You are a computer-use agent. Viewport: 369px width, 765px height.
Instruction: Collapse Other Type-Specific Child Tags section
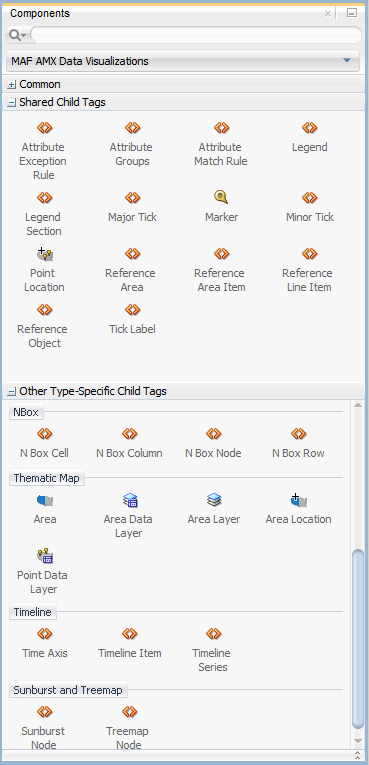click(x=12, y=392)
